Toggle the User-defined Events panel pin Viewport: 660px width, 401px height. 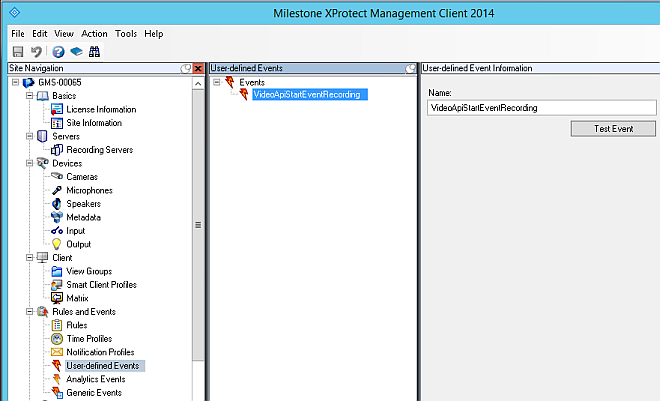[x=409, y=68]
